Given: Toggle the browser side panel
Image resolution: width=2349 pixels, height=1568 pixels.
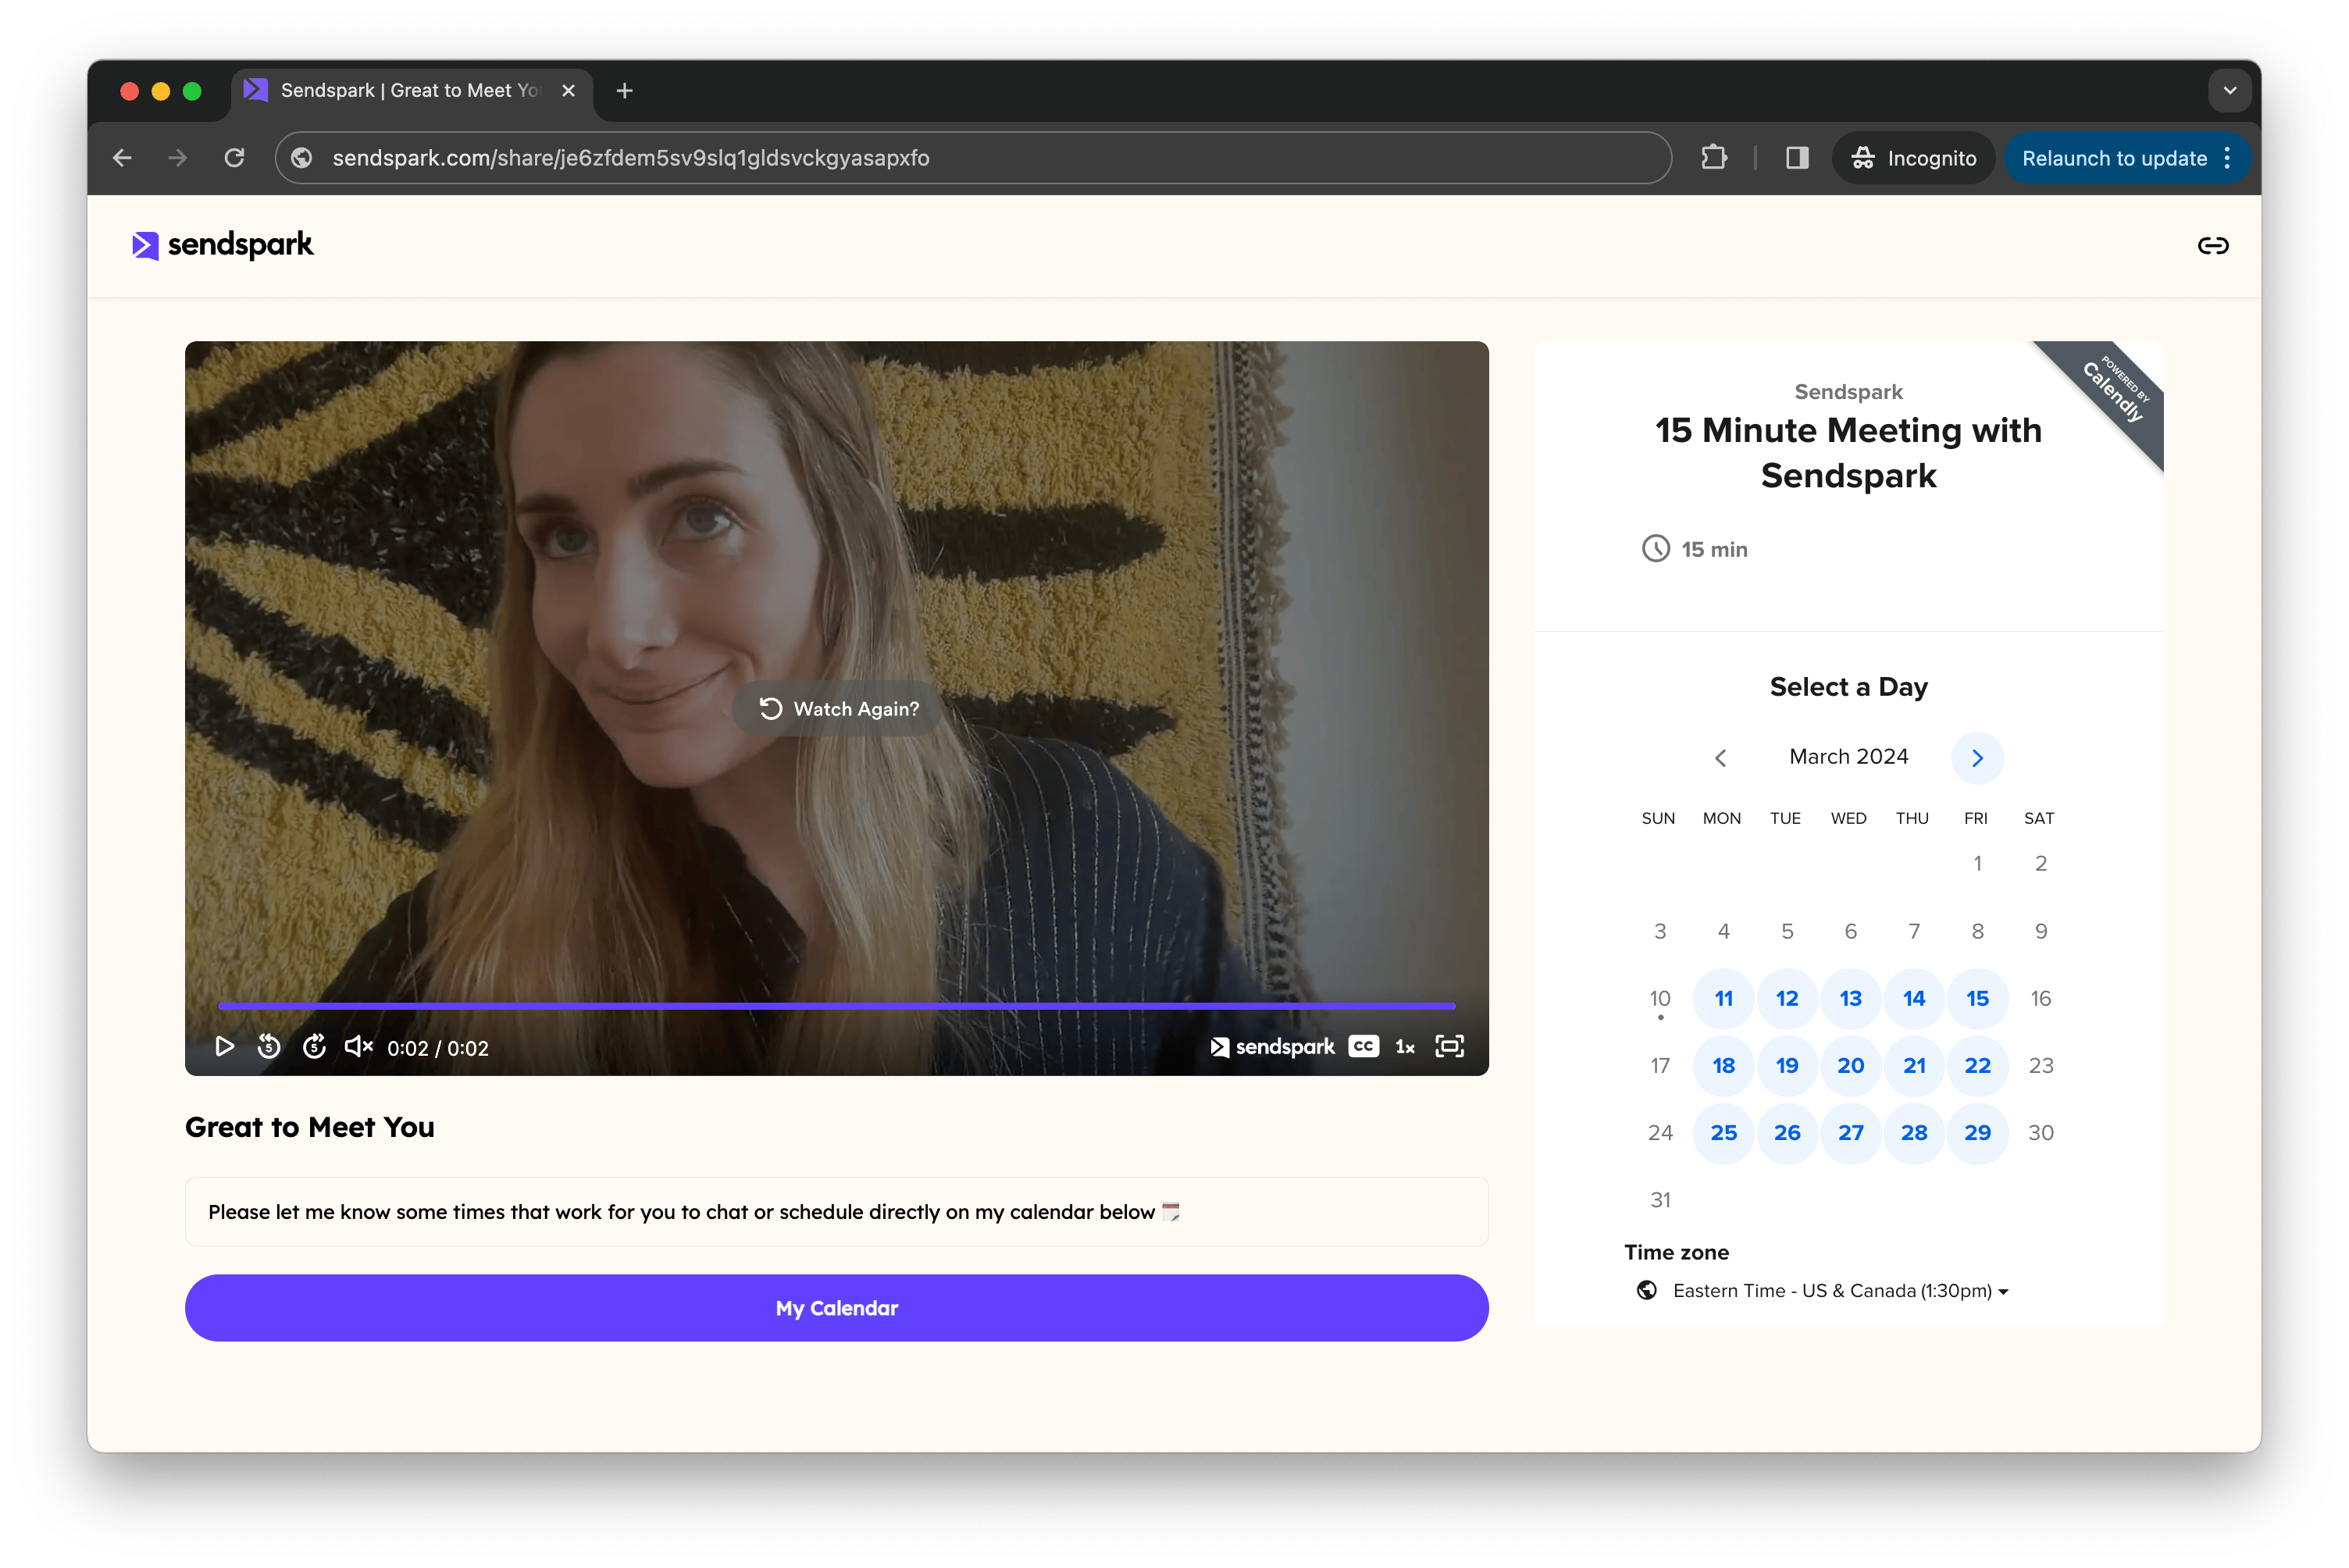Looking at the screenshot, I should pos(1797,158).
